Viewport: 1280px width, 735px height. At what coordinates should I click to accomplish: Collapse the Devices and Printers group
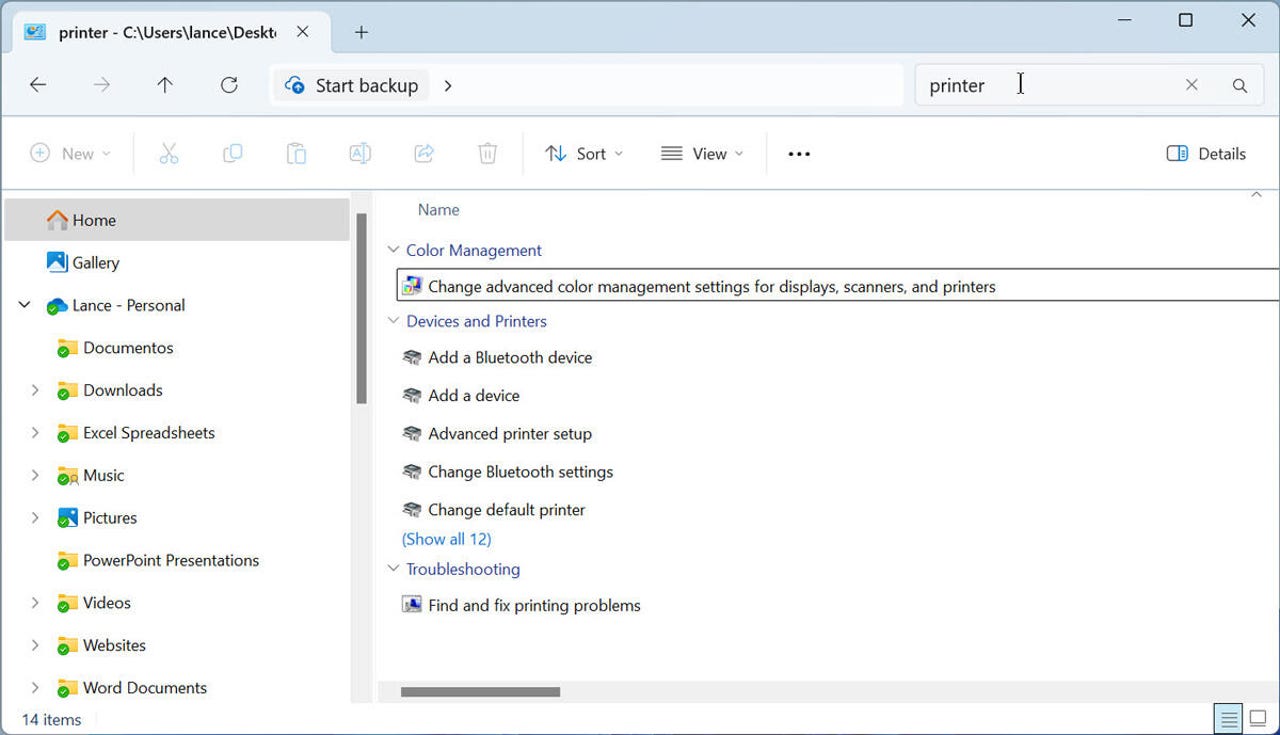393,321
